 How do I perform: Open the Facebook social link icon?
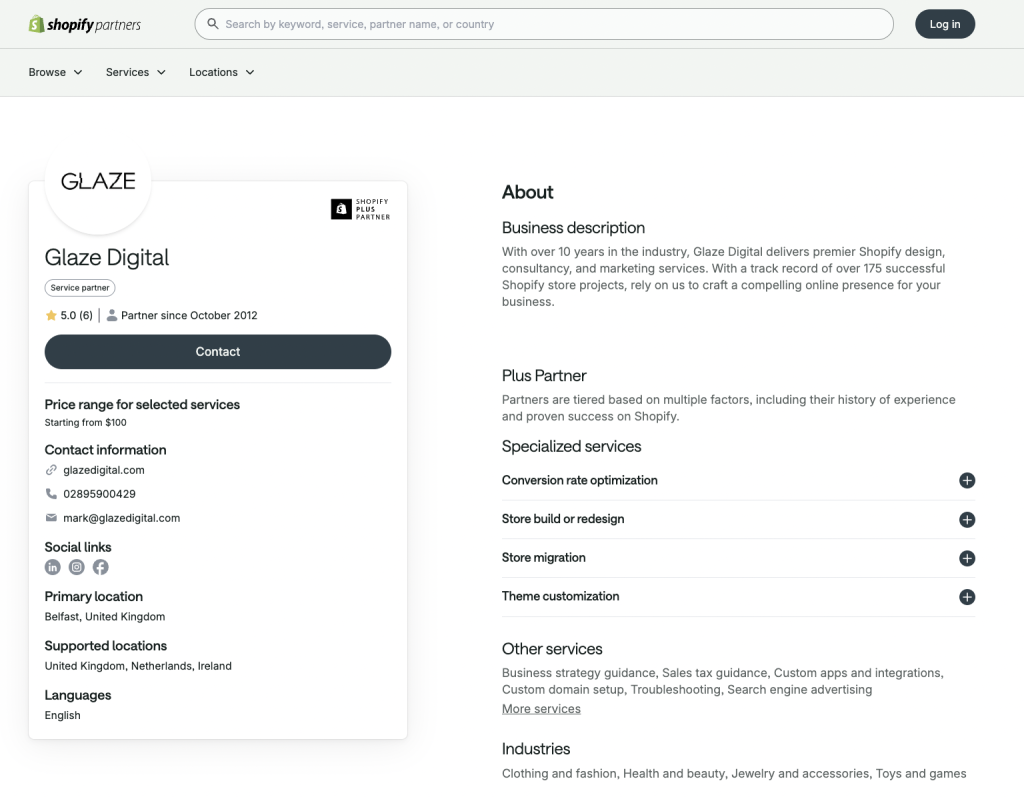pos(101,567)
